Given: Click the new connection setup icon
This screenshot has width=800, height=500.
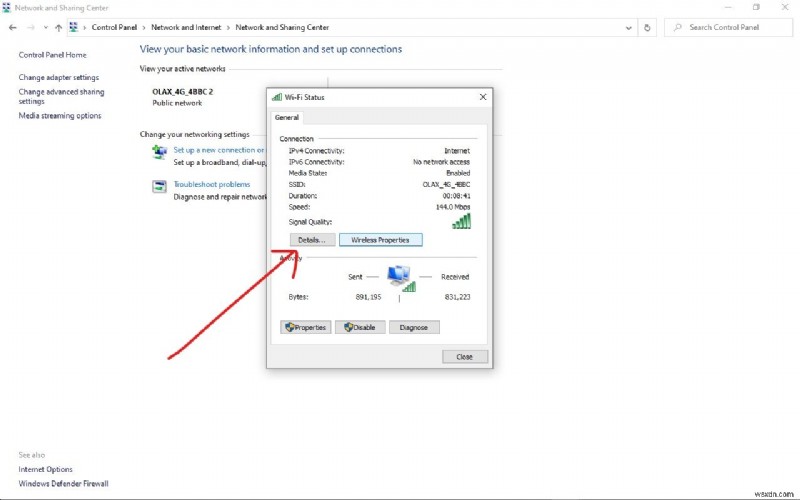Looking at the screenshot, I should [159, 152].
